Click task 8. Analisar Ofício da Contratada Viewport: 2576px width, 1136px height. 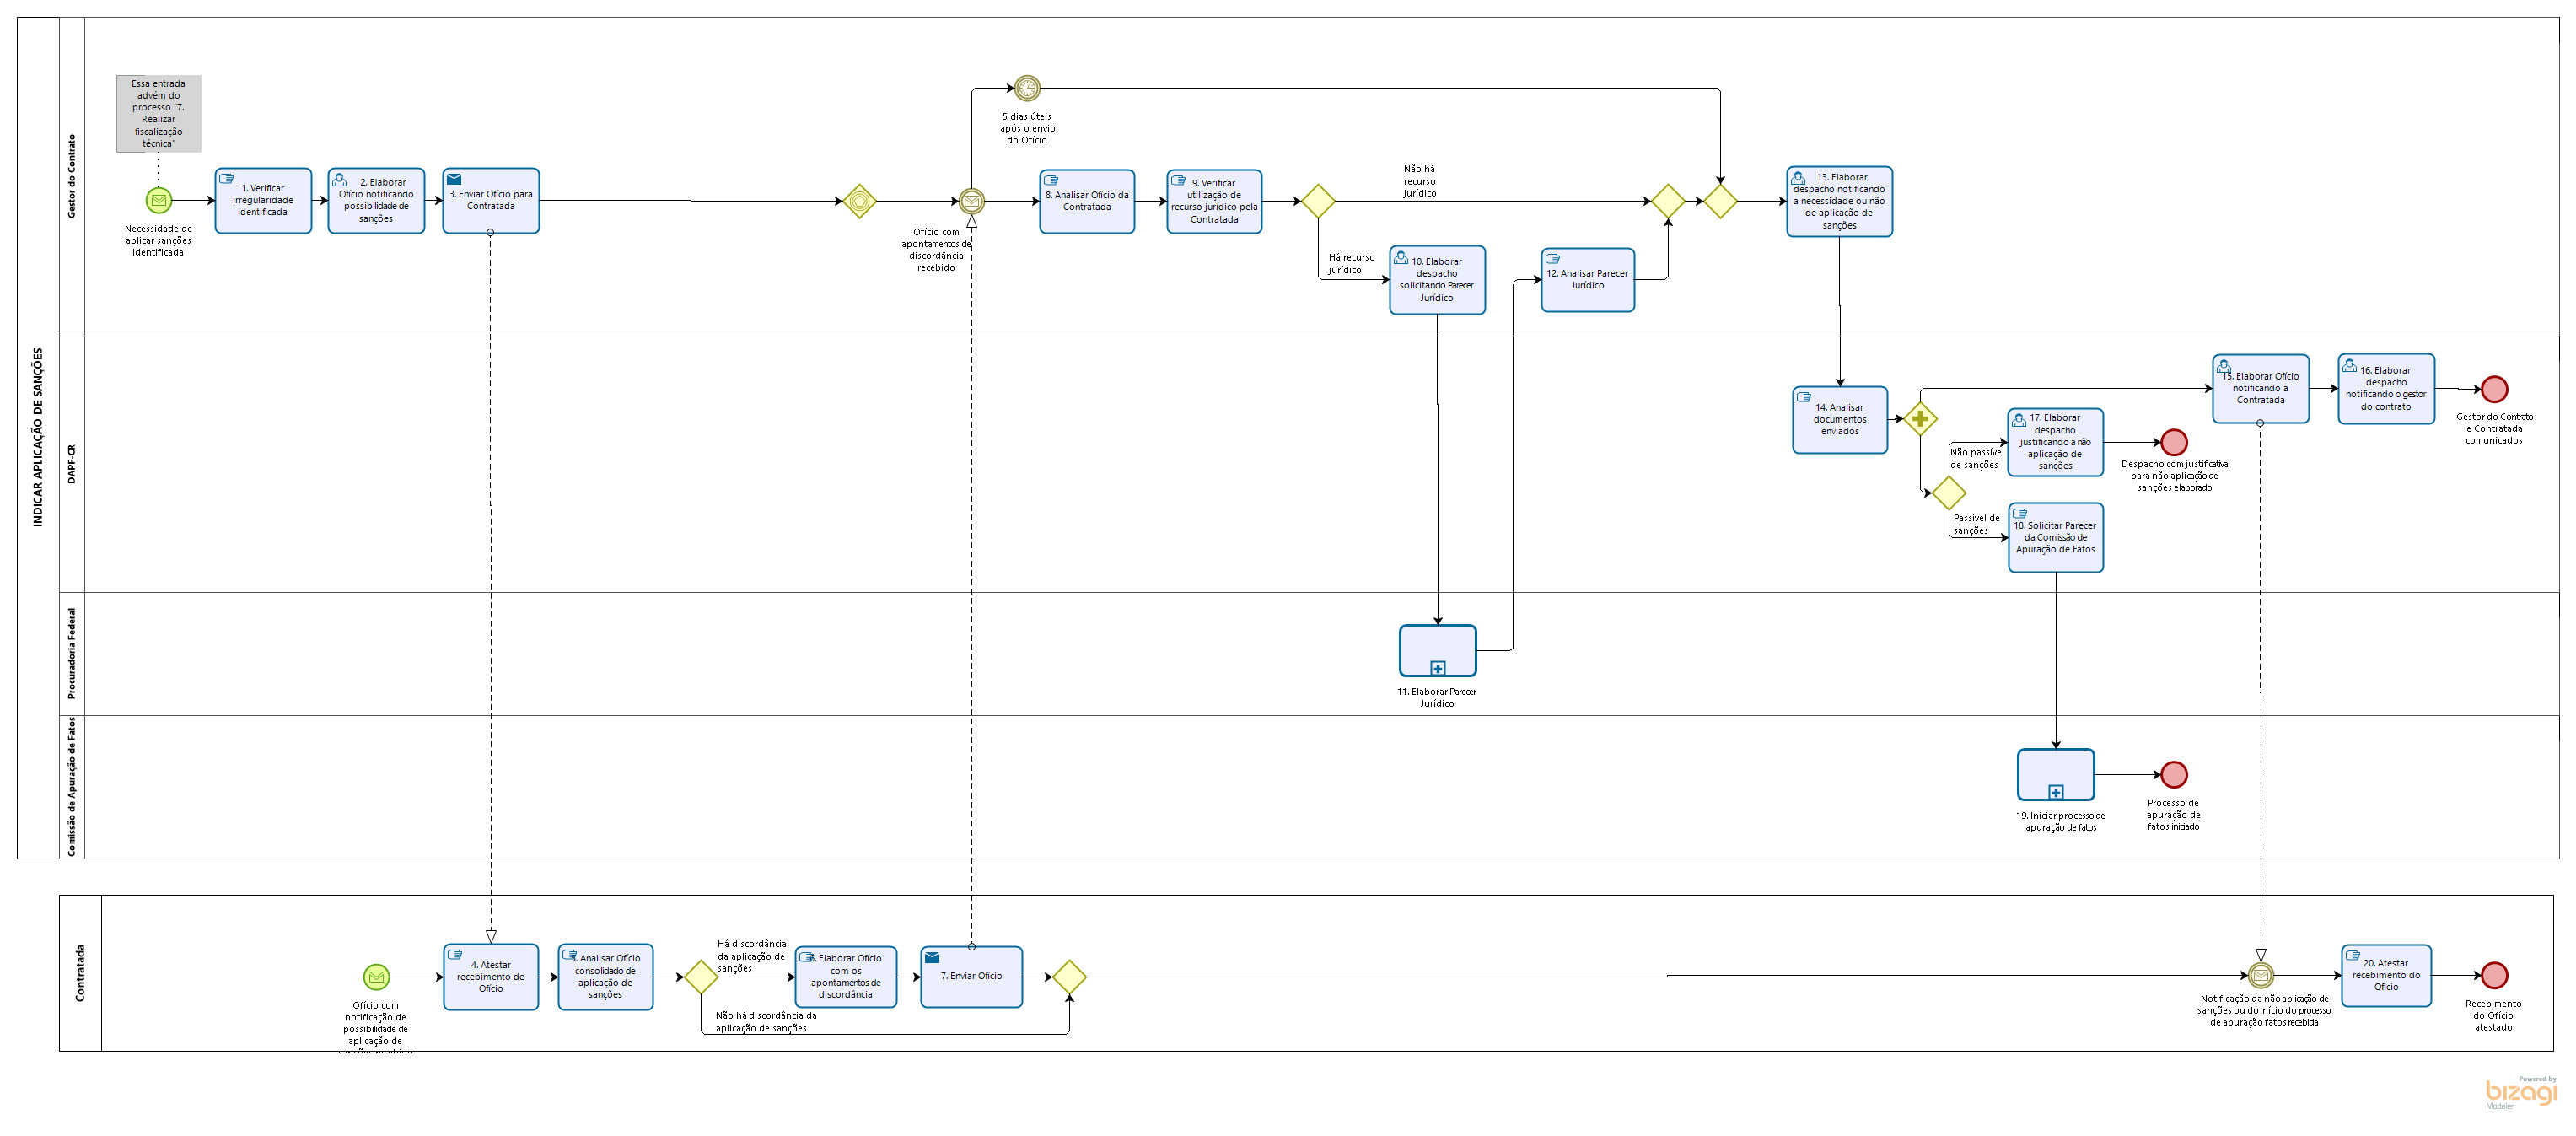(1086, 201)
